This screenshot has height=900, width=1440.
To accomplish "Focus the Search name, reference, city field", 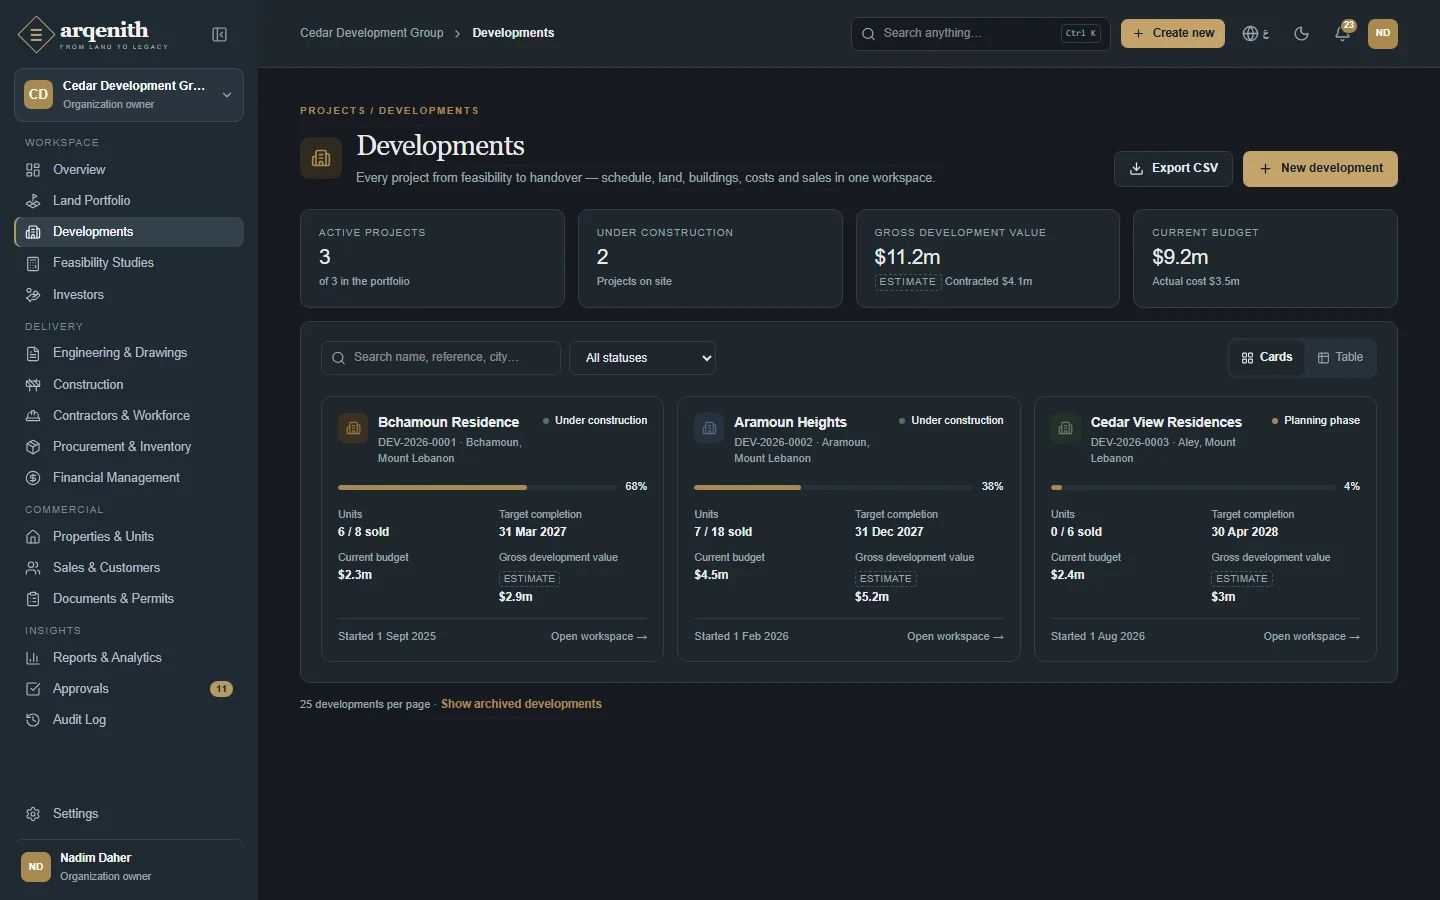I will click(x=441, y=358).
